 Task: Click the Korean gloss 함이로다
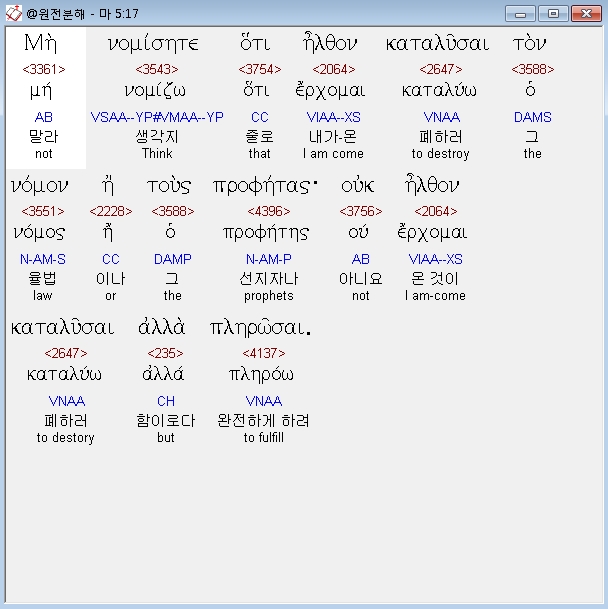[x=166, y=421]
